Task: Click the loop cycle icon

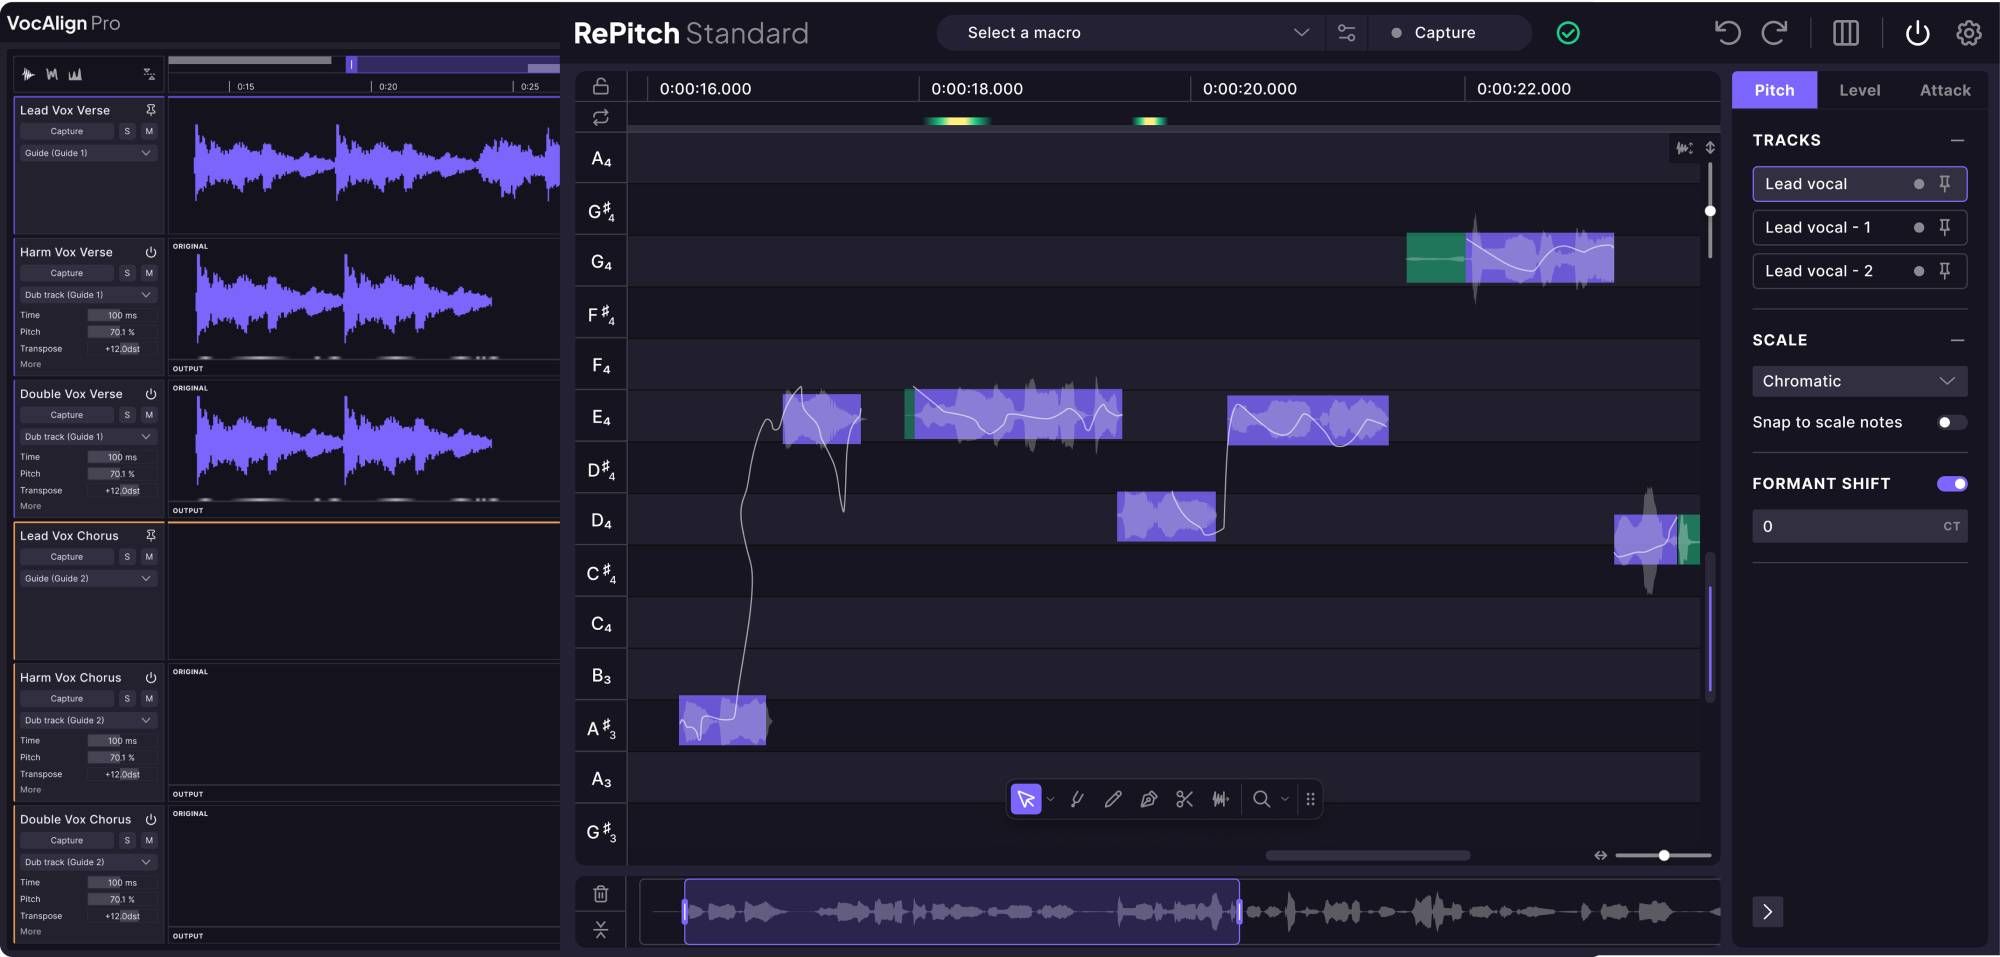Action: (601, 117)
